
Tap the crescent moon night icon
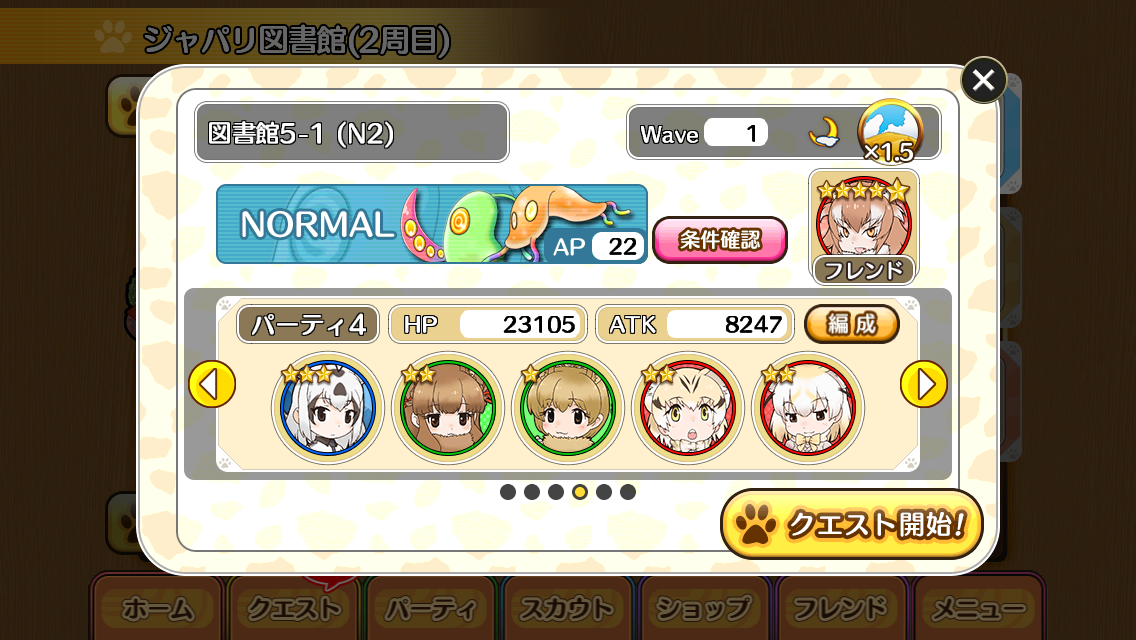pos(824,133)
